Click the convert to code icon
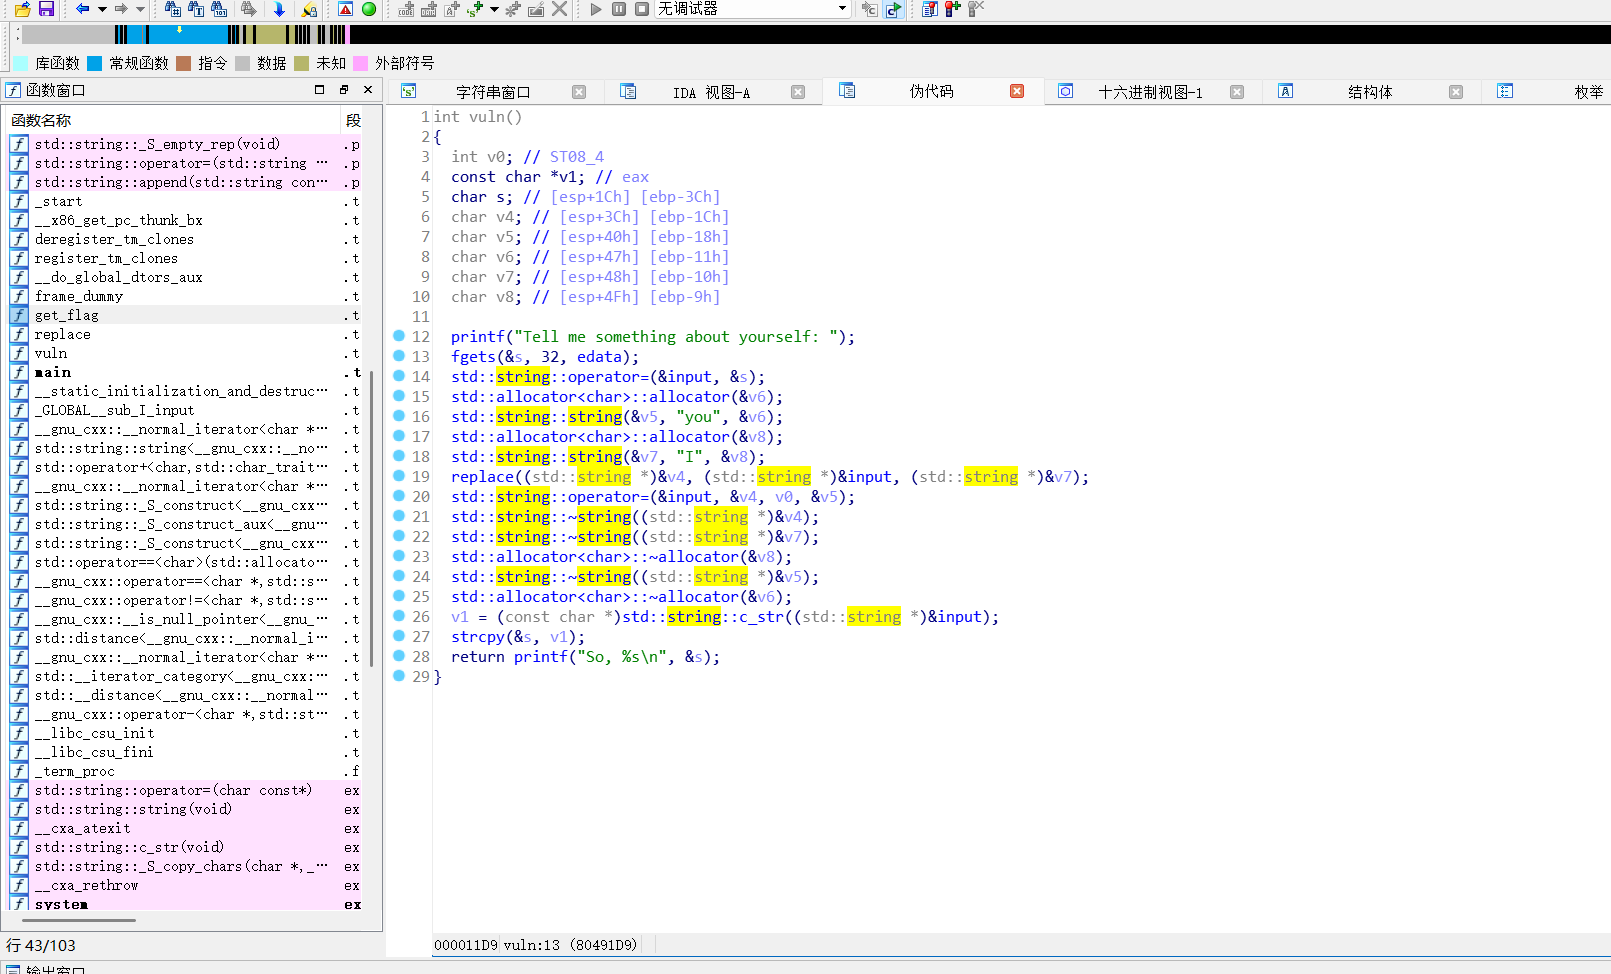Image resolution: width=1611 pixels, height=974 pixels. pos(406,9)
